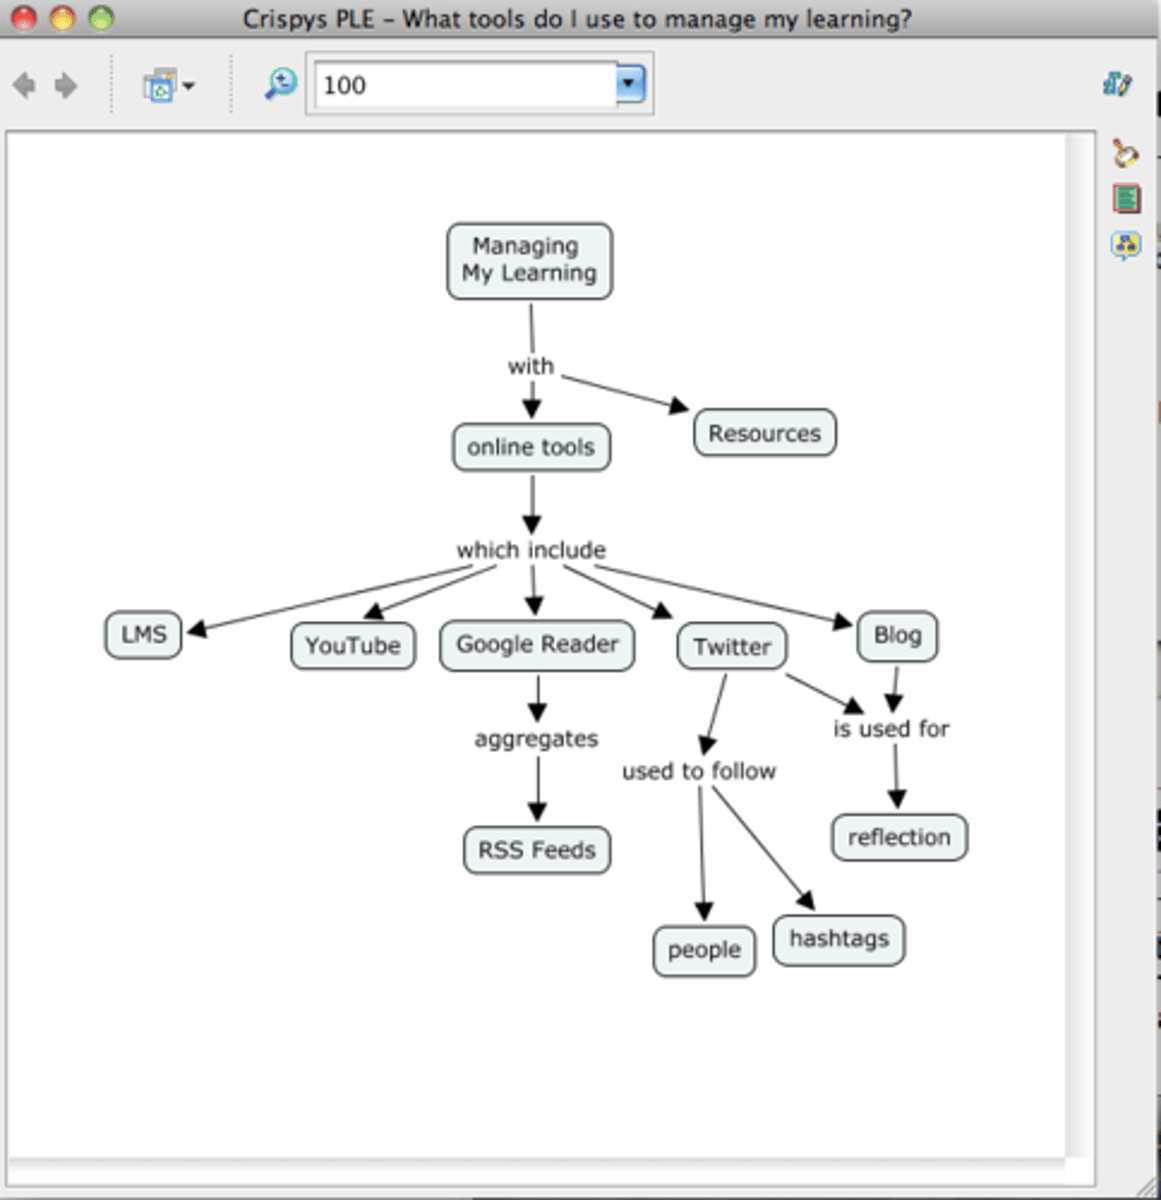1161x1200 pixels.
Task: Select the Blog concept node
Action: tap(897, 636)
